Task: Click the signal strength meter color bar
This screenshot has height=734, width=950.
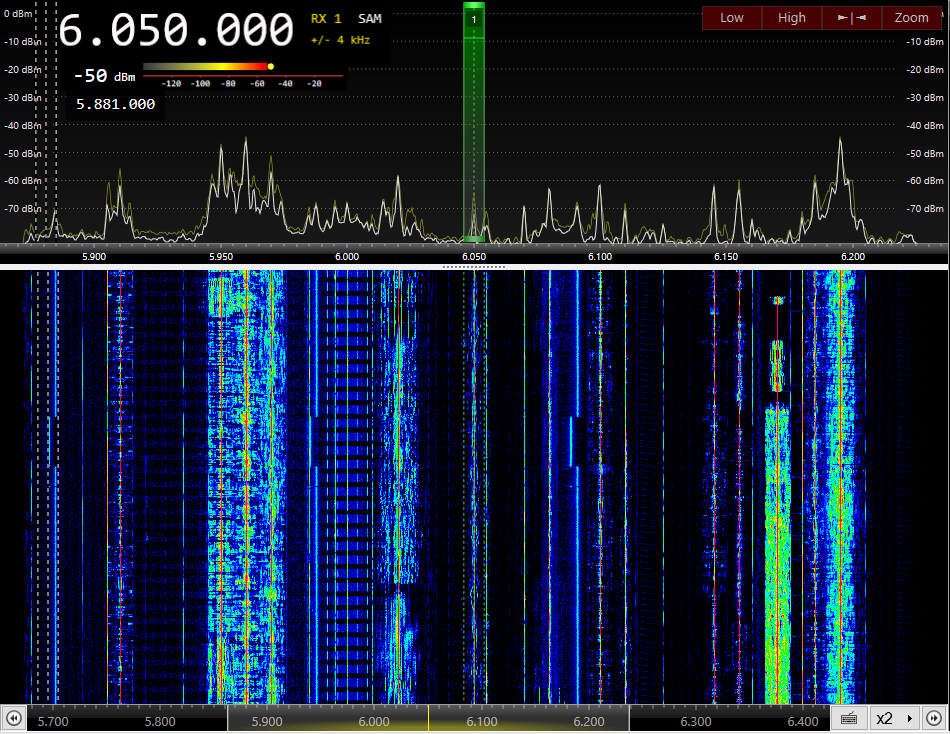Action: (x=206, y=67)
